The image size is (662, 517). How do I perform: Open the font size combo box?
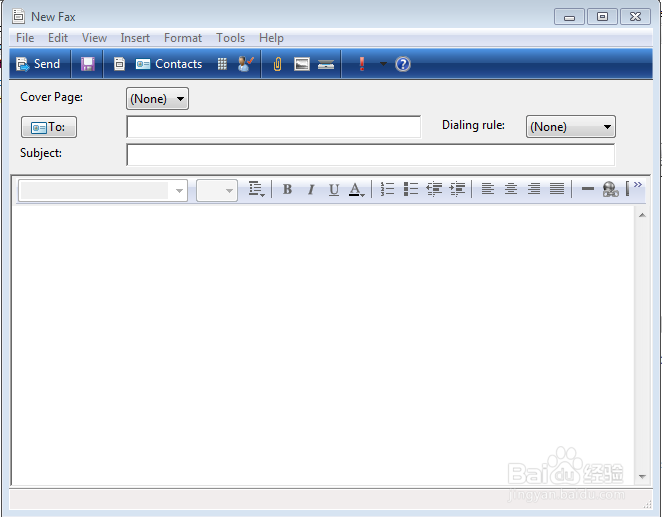[x=217, y=191]
